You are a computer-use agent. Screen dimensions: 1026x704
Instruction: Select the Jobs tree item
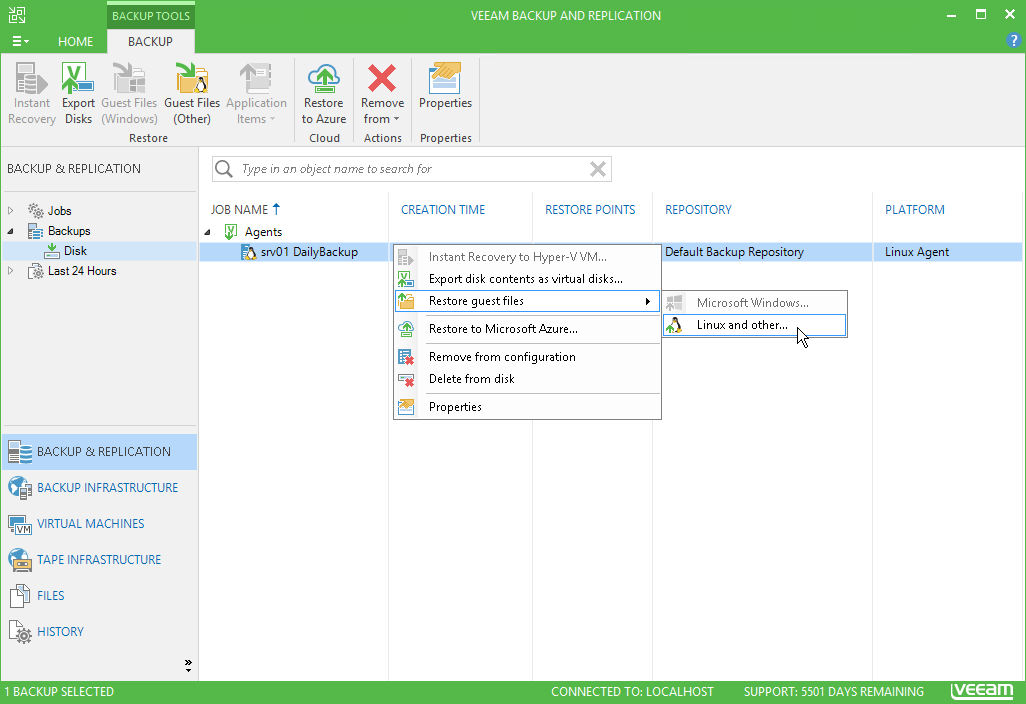tap(59, 211)
